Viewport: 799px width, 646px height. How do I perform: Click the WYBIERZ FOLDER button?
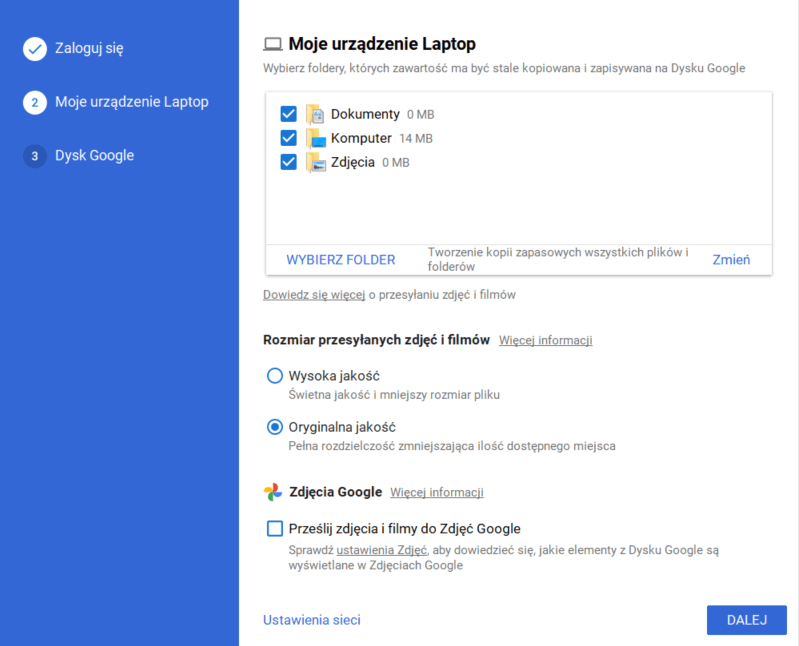pos(340,260)
